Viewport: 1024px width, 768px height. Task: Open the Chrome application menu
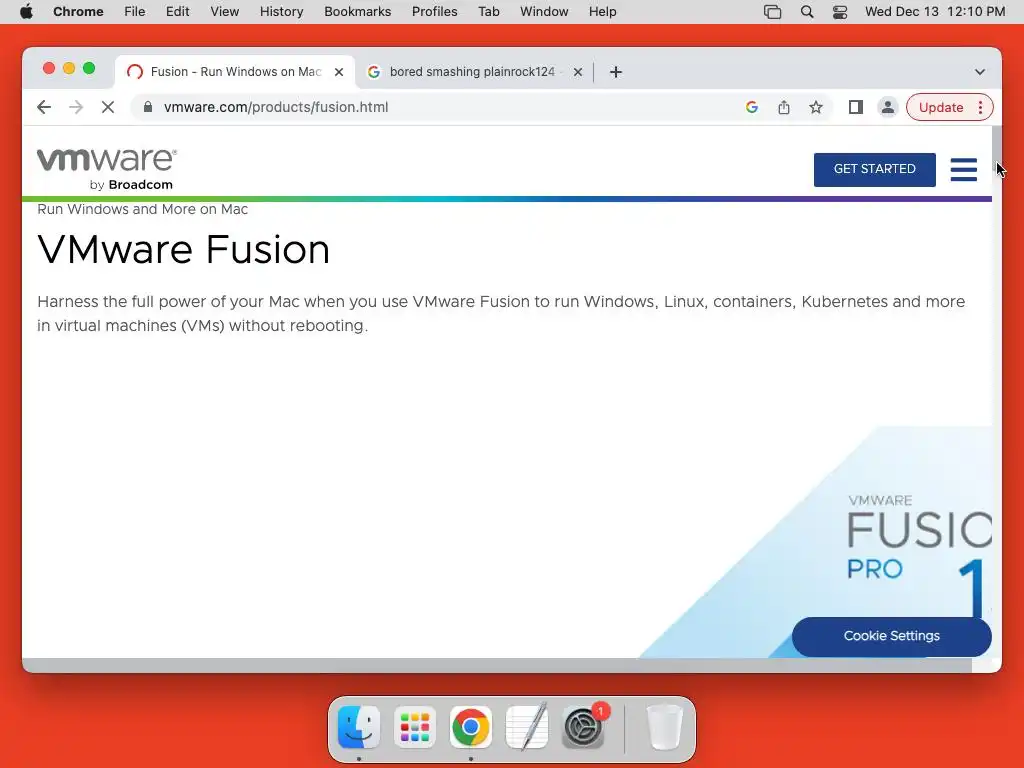tap(78, 12)
